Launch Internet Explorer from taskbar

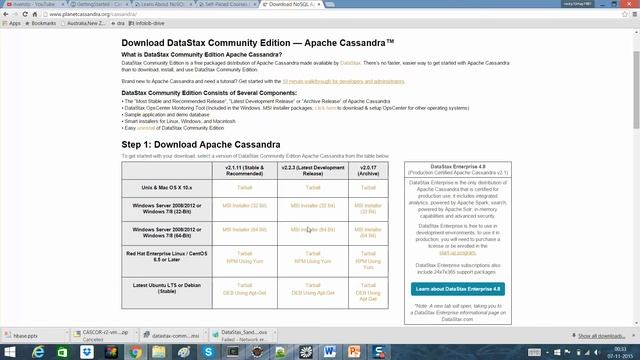click(x=38, y=352)
